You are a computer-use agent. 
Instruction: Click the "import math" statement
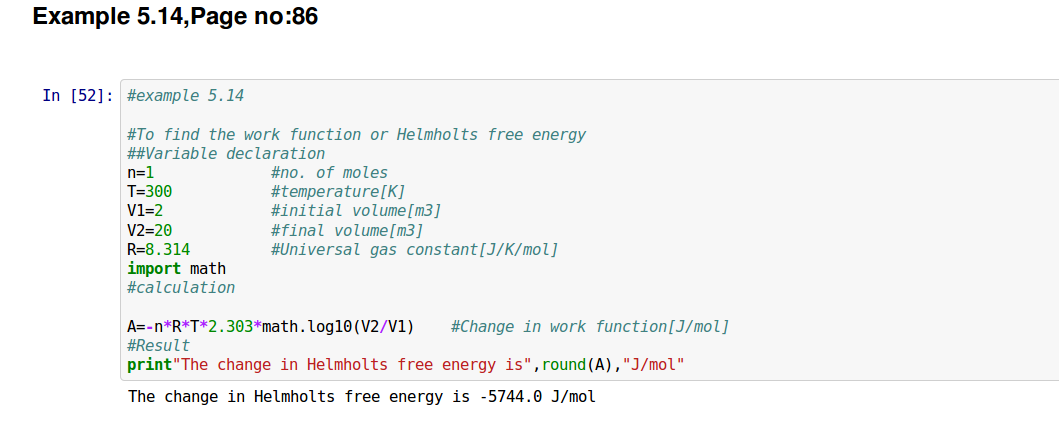point(177,268)
